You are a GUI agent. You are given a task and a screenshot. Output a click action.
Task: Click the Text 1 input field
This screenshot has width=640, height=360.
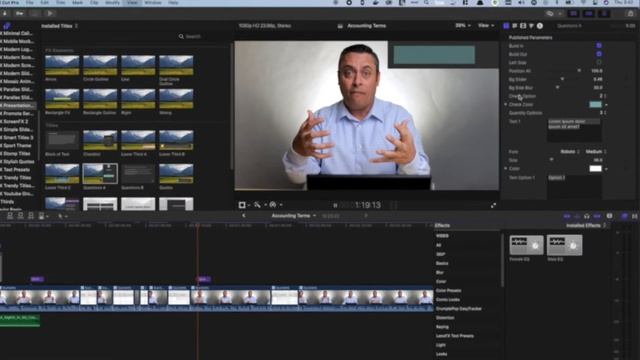click(574, 130)
